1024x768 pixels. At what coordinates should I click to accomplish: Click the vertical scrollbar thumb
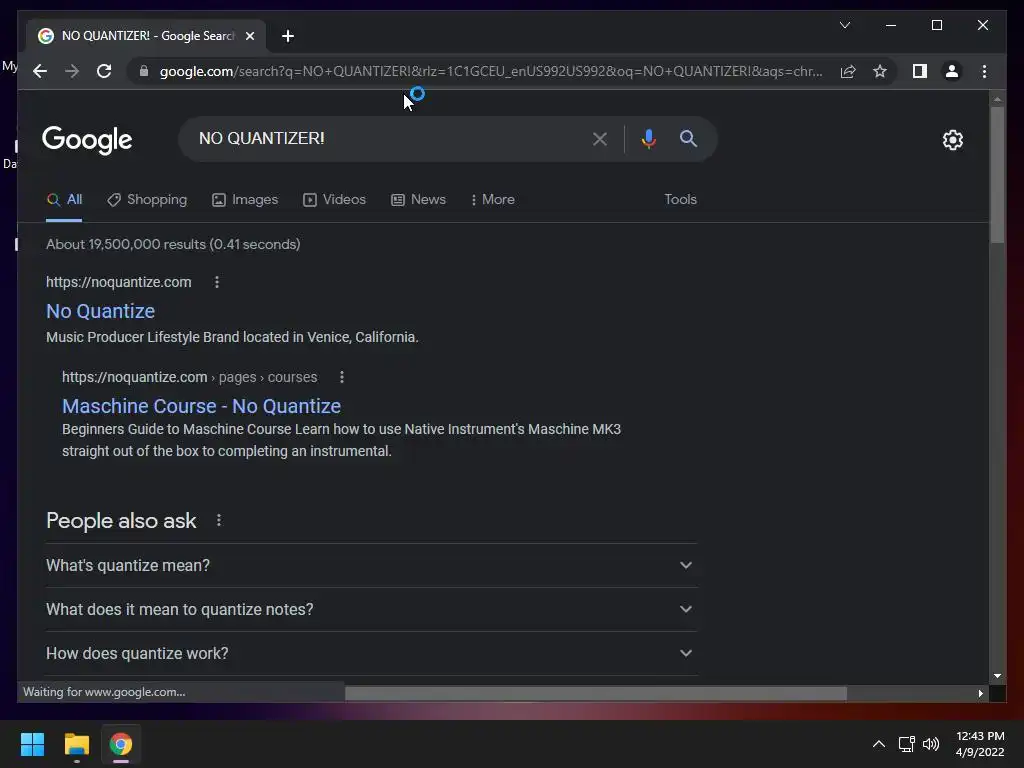(997, 174)
